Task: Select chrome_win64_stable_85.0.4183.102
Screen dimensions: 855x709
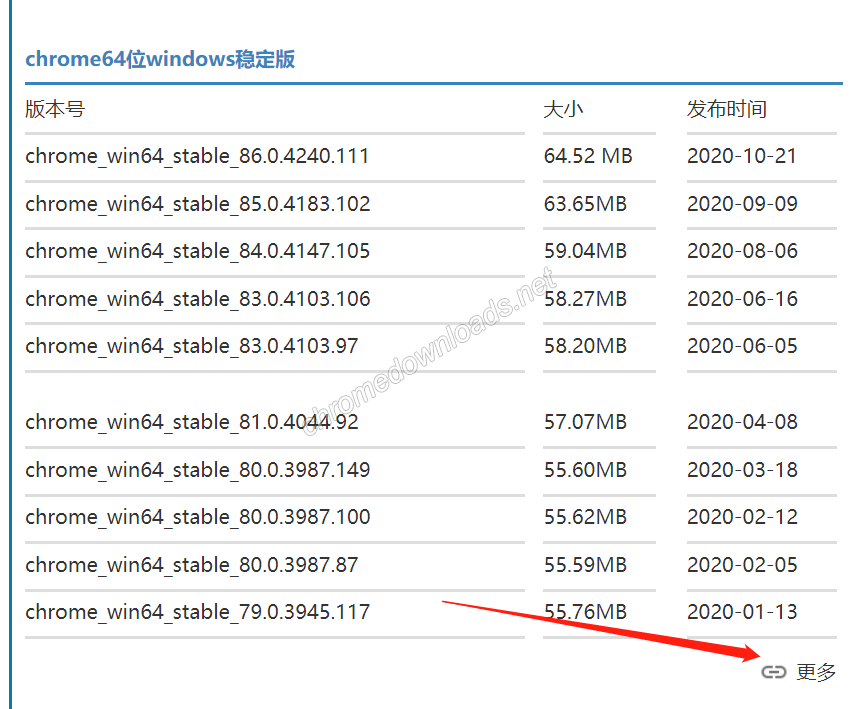Action: click(x=198, y=204)
